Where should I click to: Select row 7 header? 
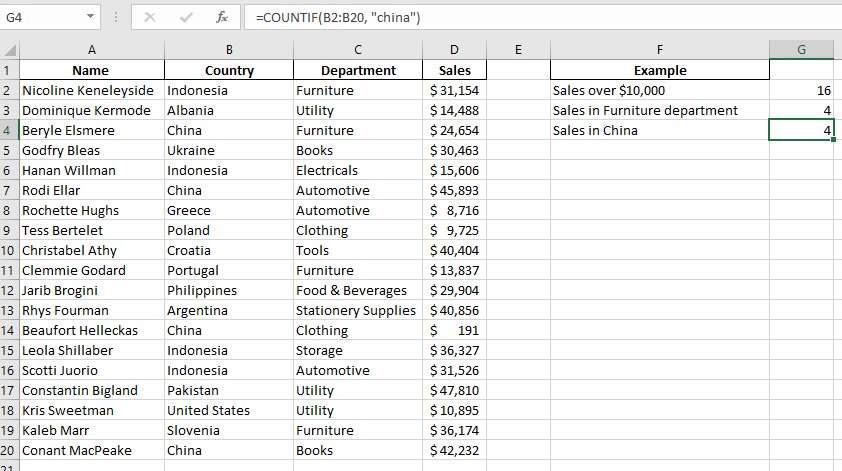[x=9, y=190]
